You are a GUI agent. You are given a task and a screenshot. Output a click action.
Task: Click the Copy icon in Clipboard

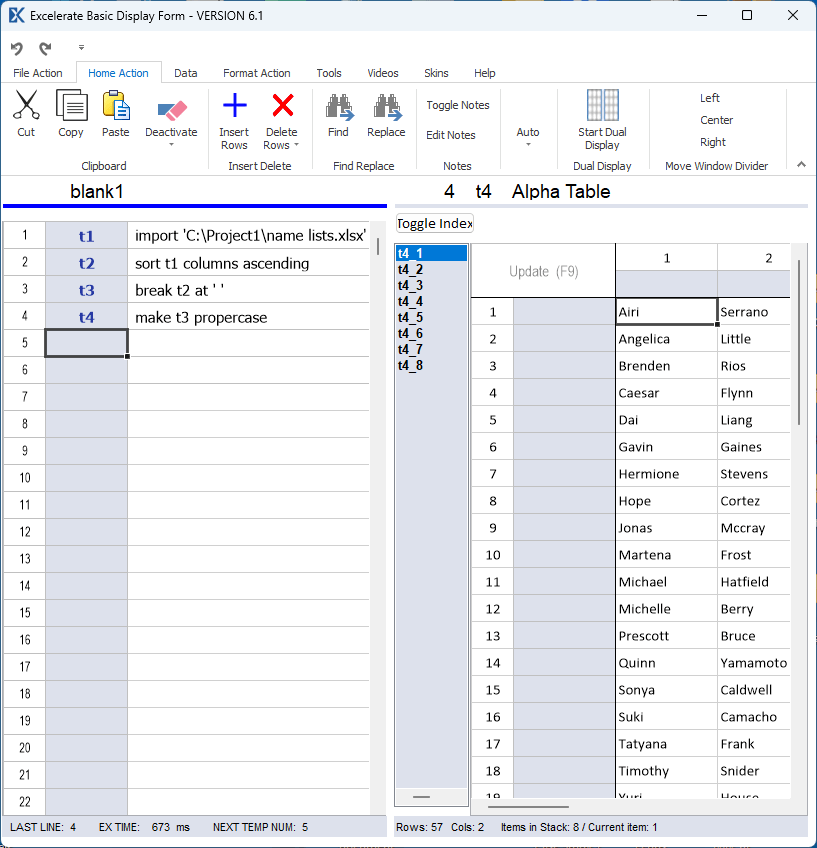(x=71, y=105)
